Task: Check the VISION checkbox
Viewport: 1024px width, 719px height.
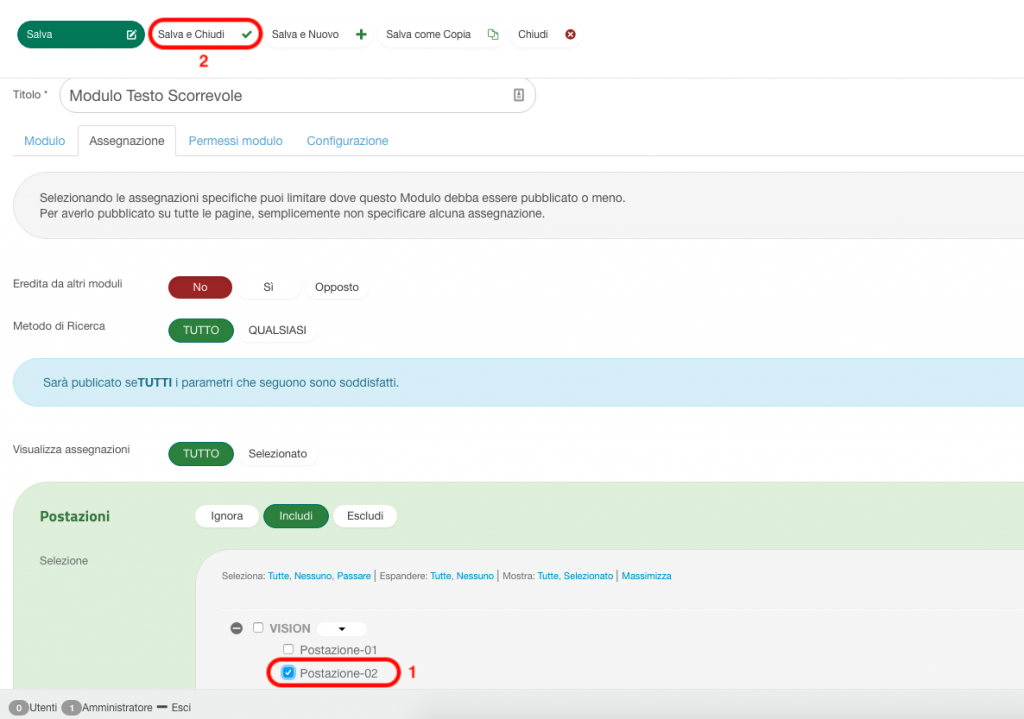Action: (x=258, y=628)
